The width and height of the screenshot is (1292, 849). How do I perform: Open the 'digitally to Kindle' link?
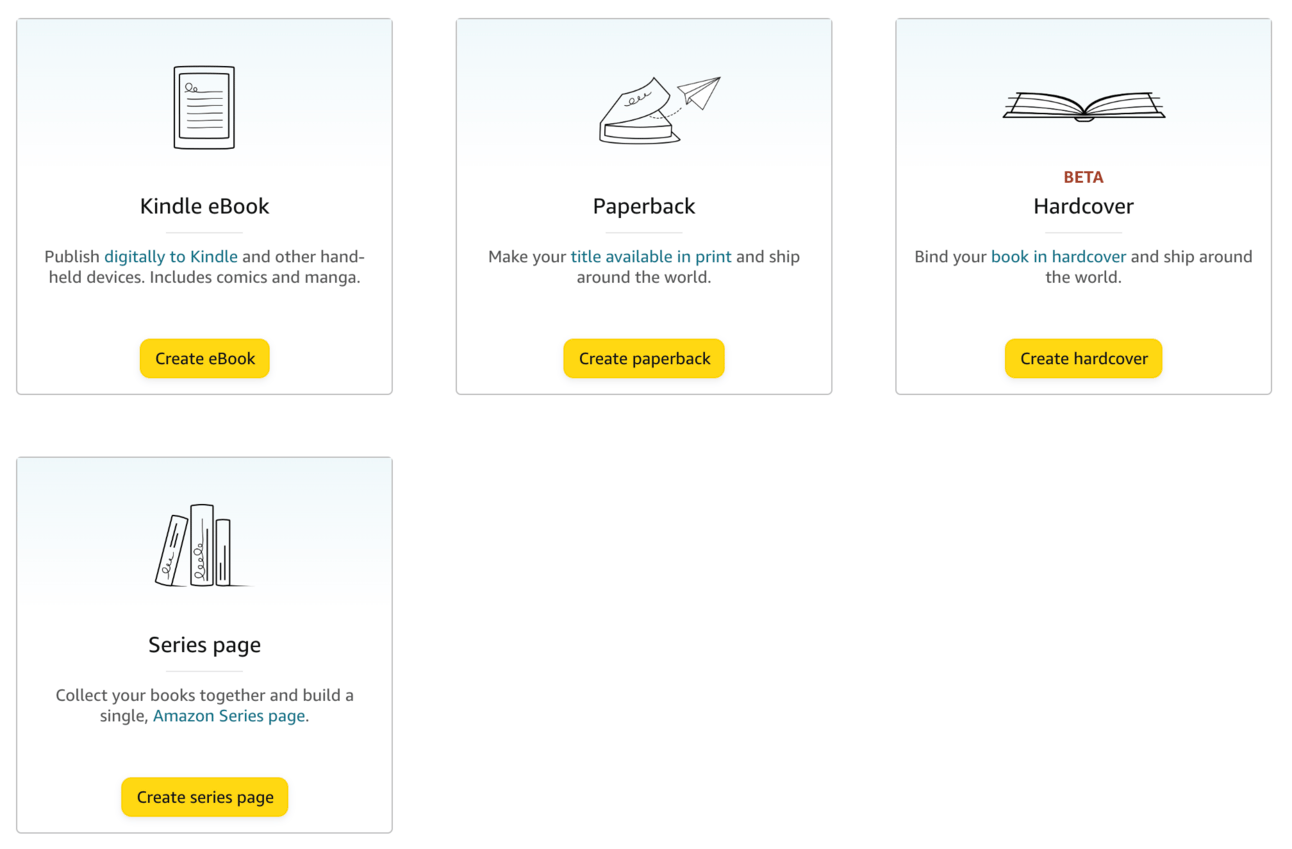point(171,257)
